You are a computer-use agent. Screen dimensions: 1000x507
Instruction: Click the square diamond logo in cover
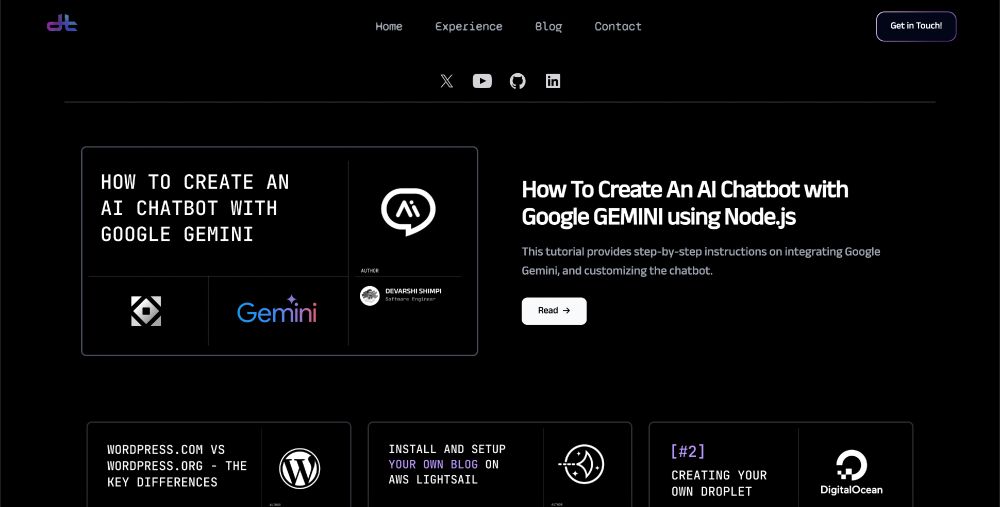(x=146, y=311)
